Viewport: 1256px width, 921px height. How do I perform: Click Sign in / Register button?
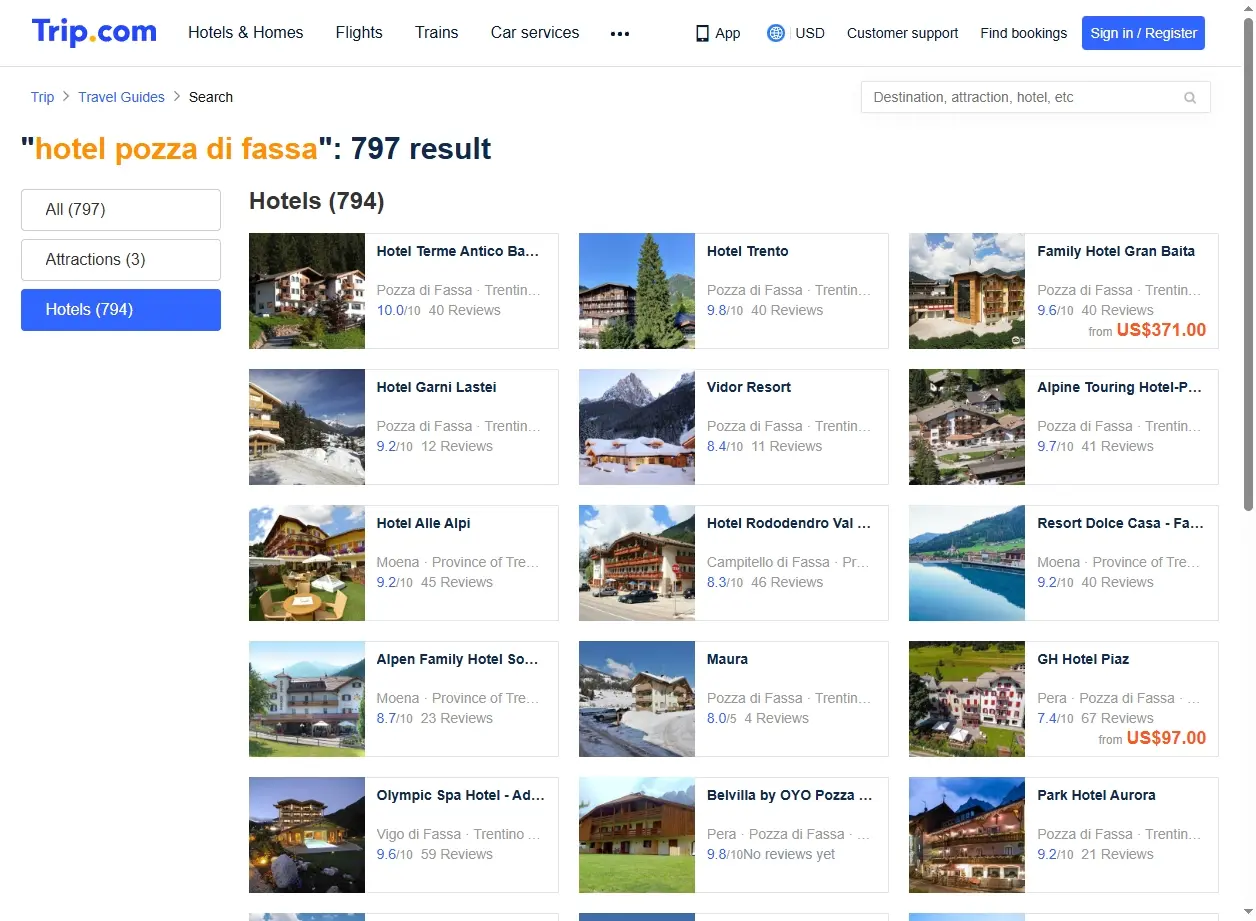[x=1143, y=33]
